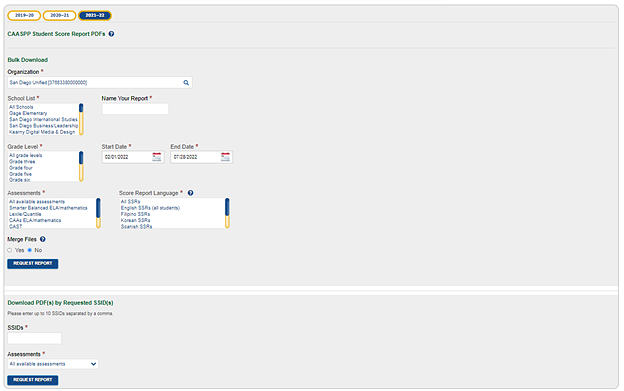
Task: Select Grade four option
Action: [x=21, y=168]
